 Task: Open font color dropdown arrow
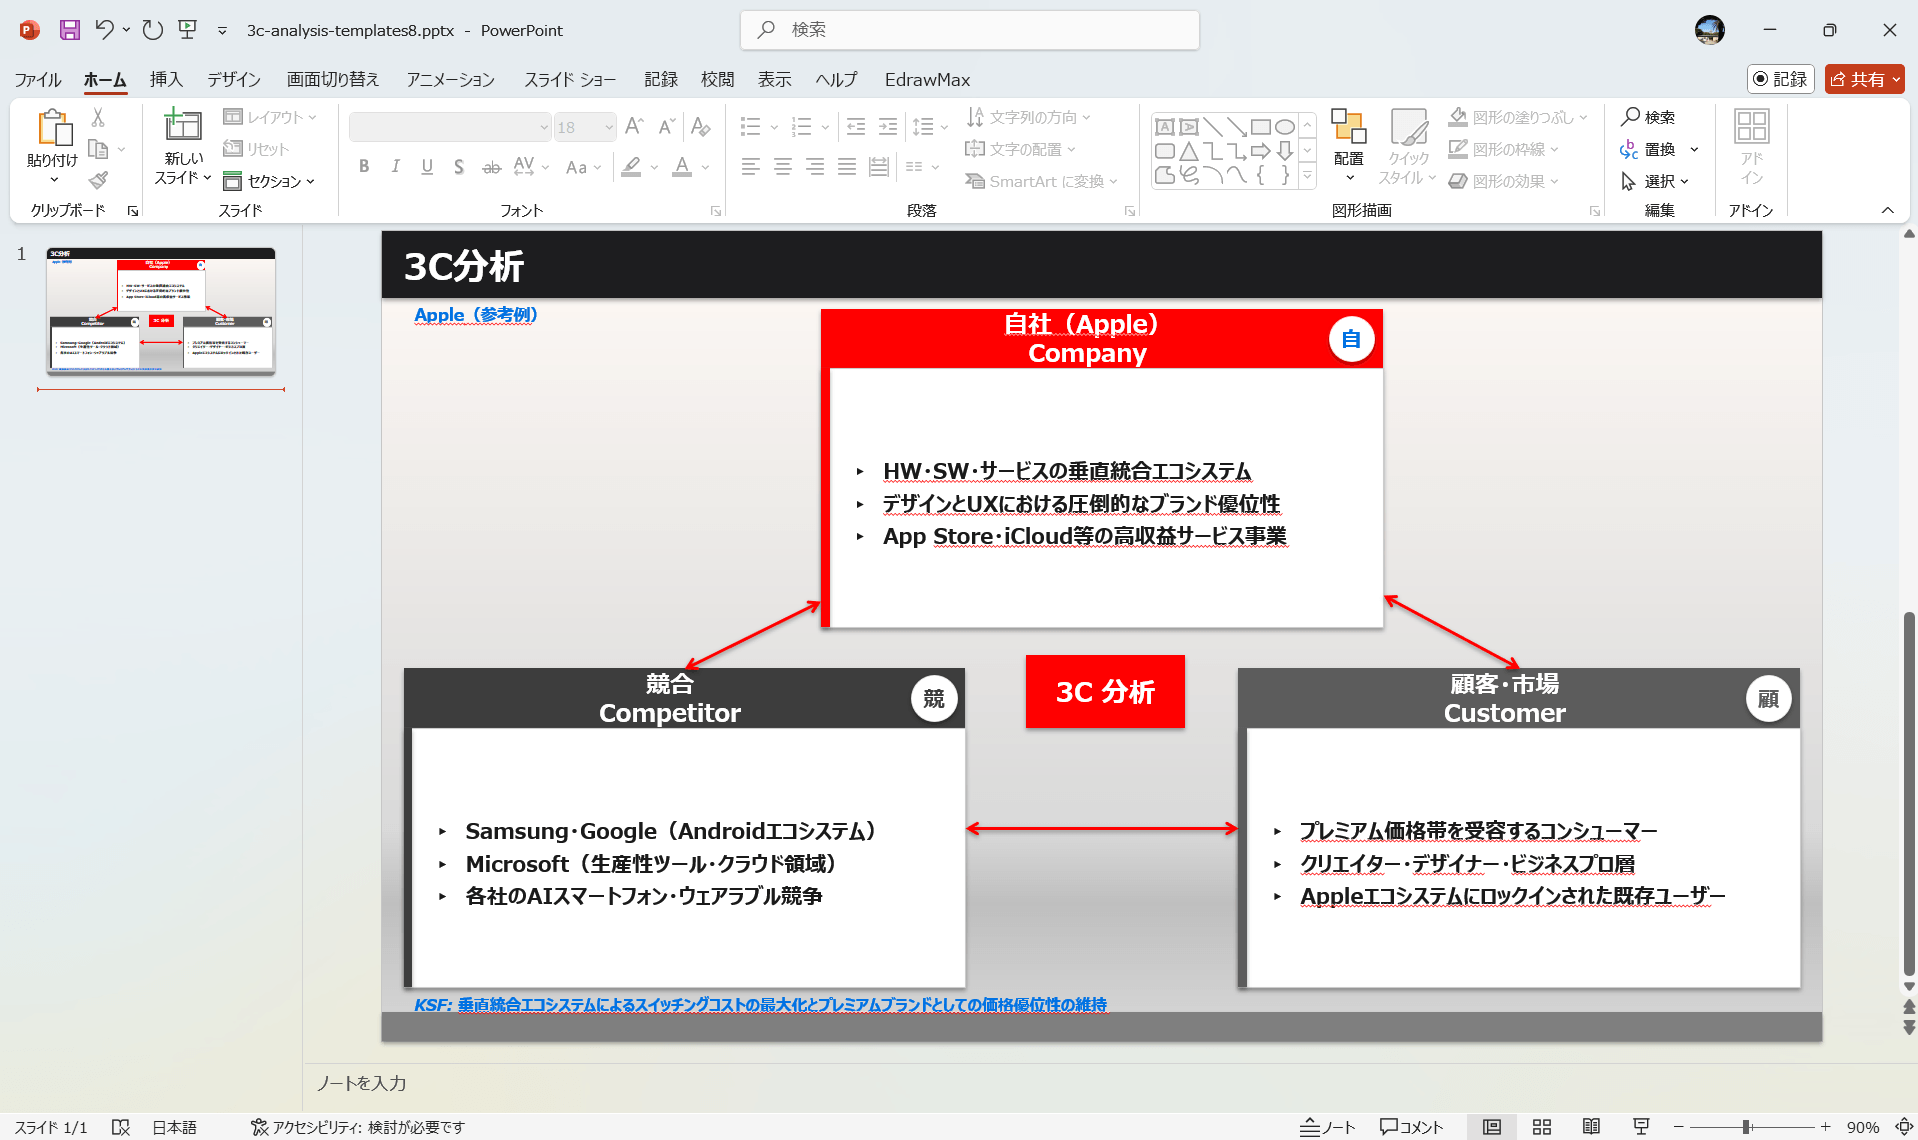(x=706, y=167)
